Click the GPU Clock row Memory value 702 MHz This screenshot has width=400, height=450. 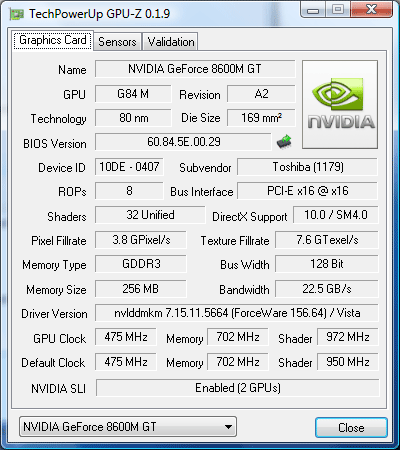point(238,337)
